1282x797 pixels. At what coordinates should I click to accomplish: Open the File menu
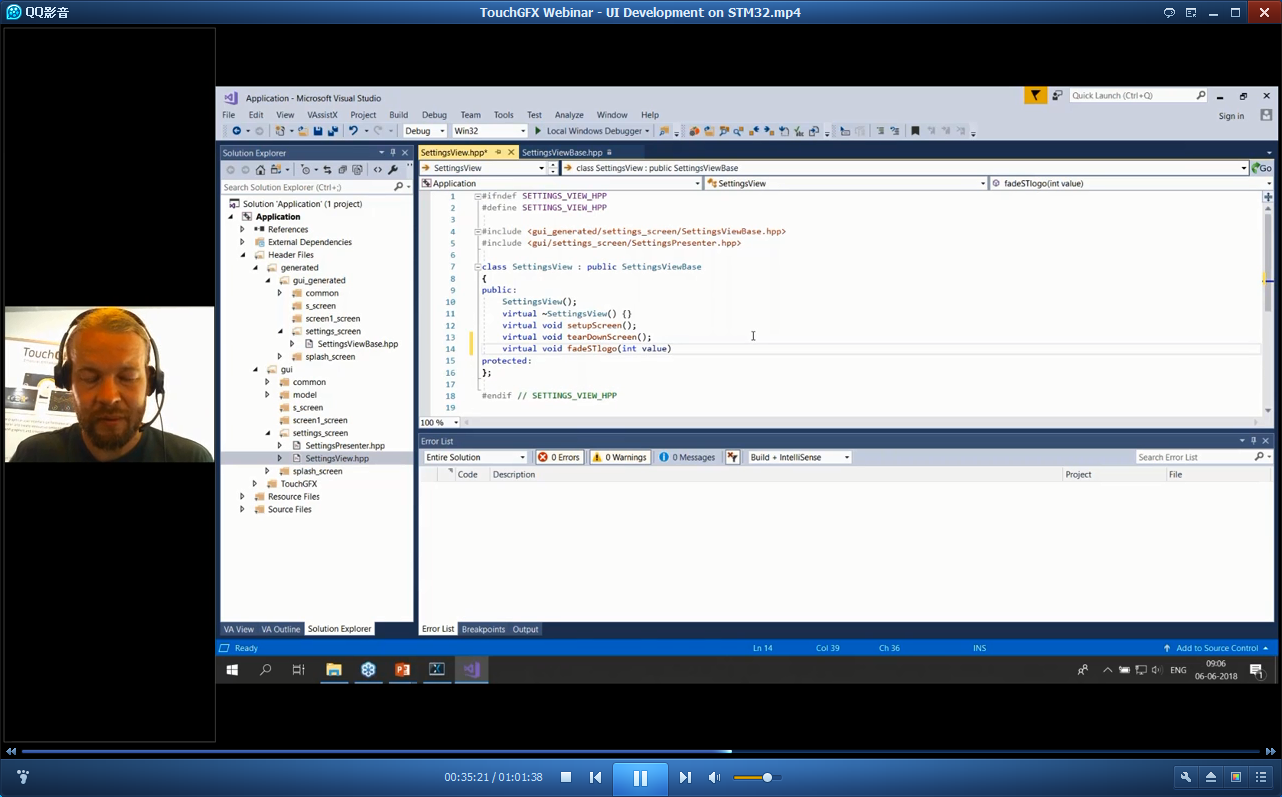[x=229, y=115]
